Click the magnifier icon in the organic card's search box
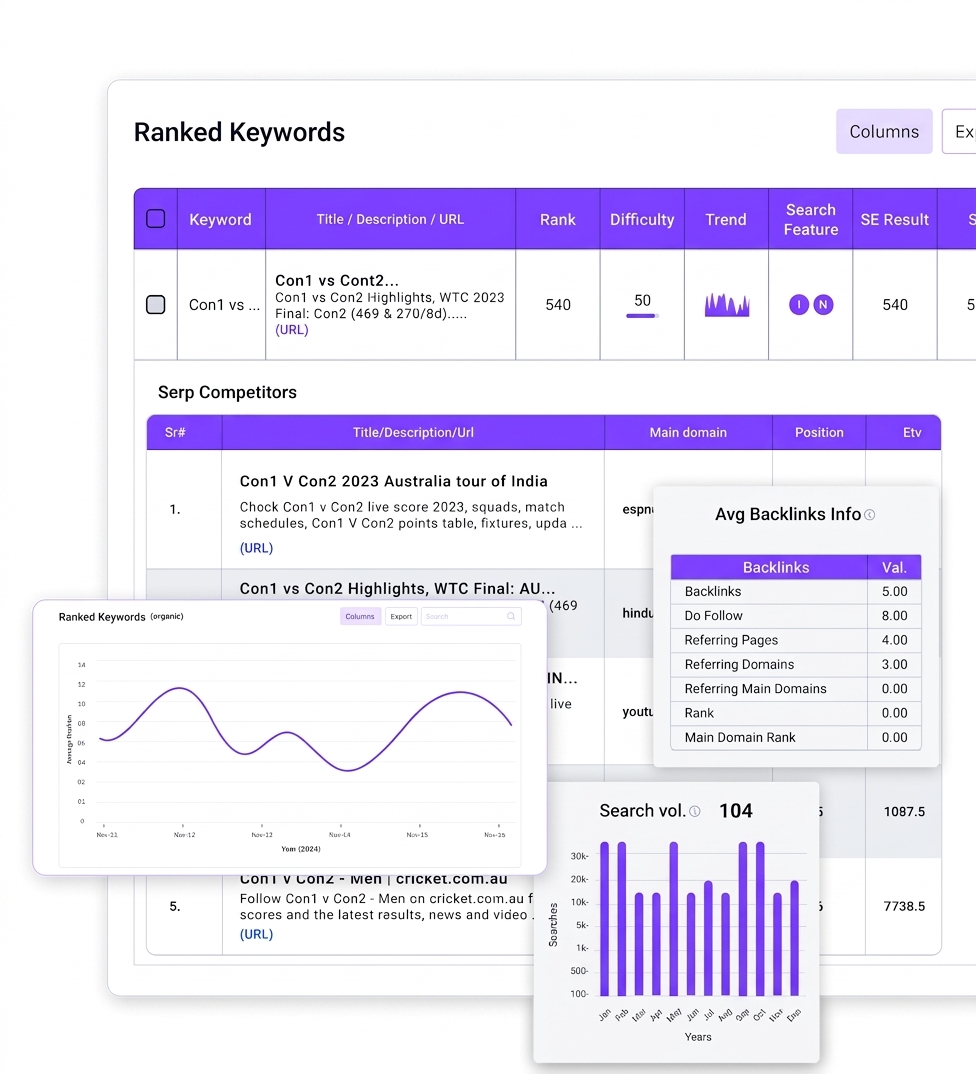Image resolution: width=976 pixels, height=1074 pixels. click(x=511, y=616)
